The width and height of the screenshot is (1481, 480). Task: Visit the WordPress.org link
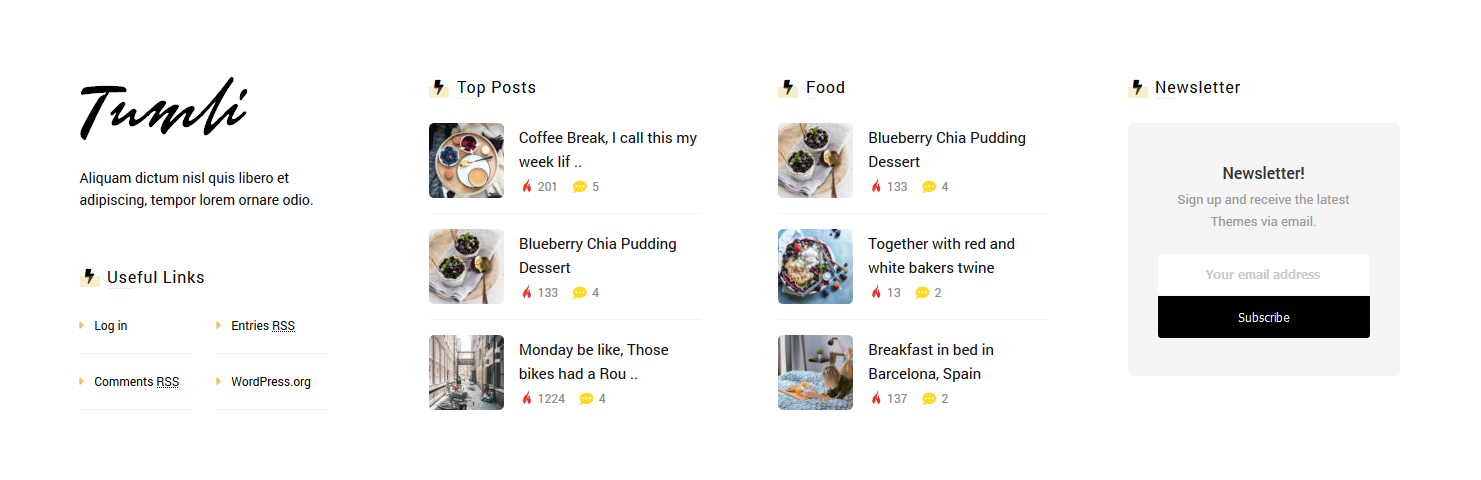tap(270, 382)
